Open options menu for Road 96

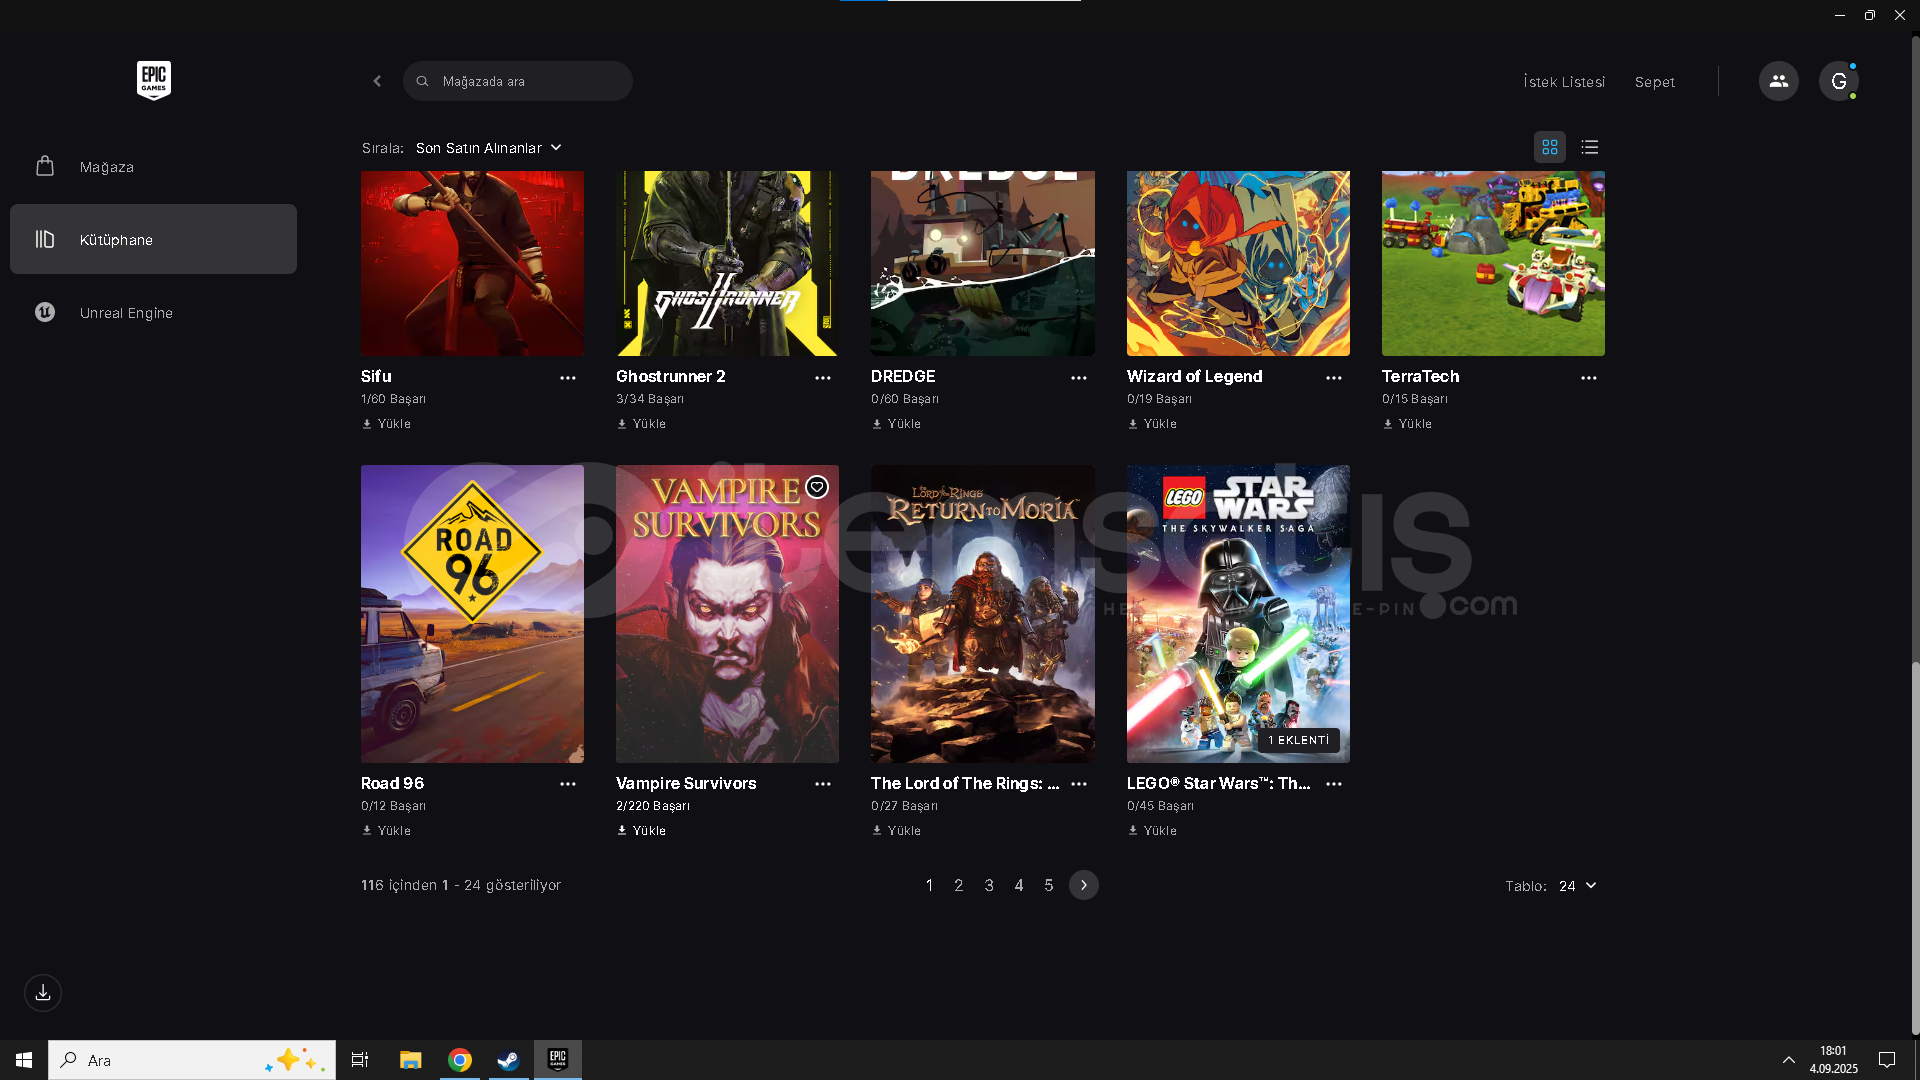[x=568, y=784]
